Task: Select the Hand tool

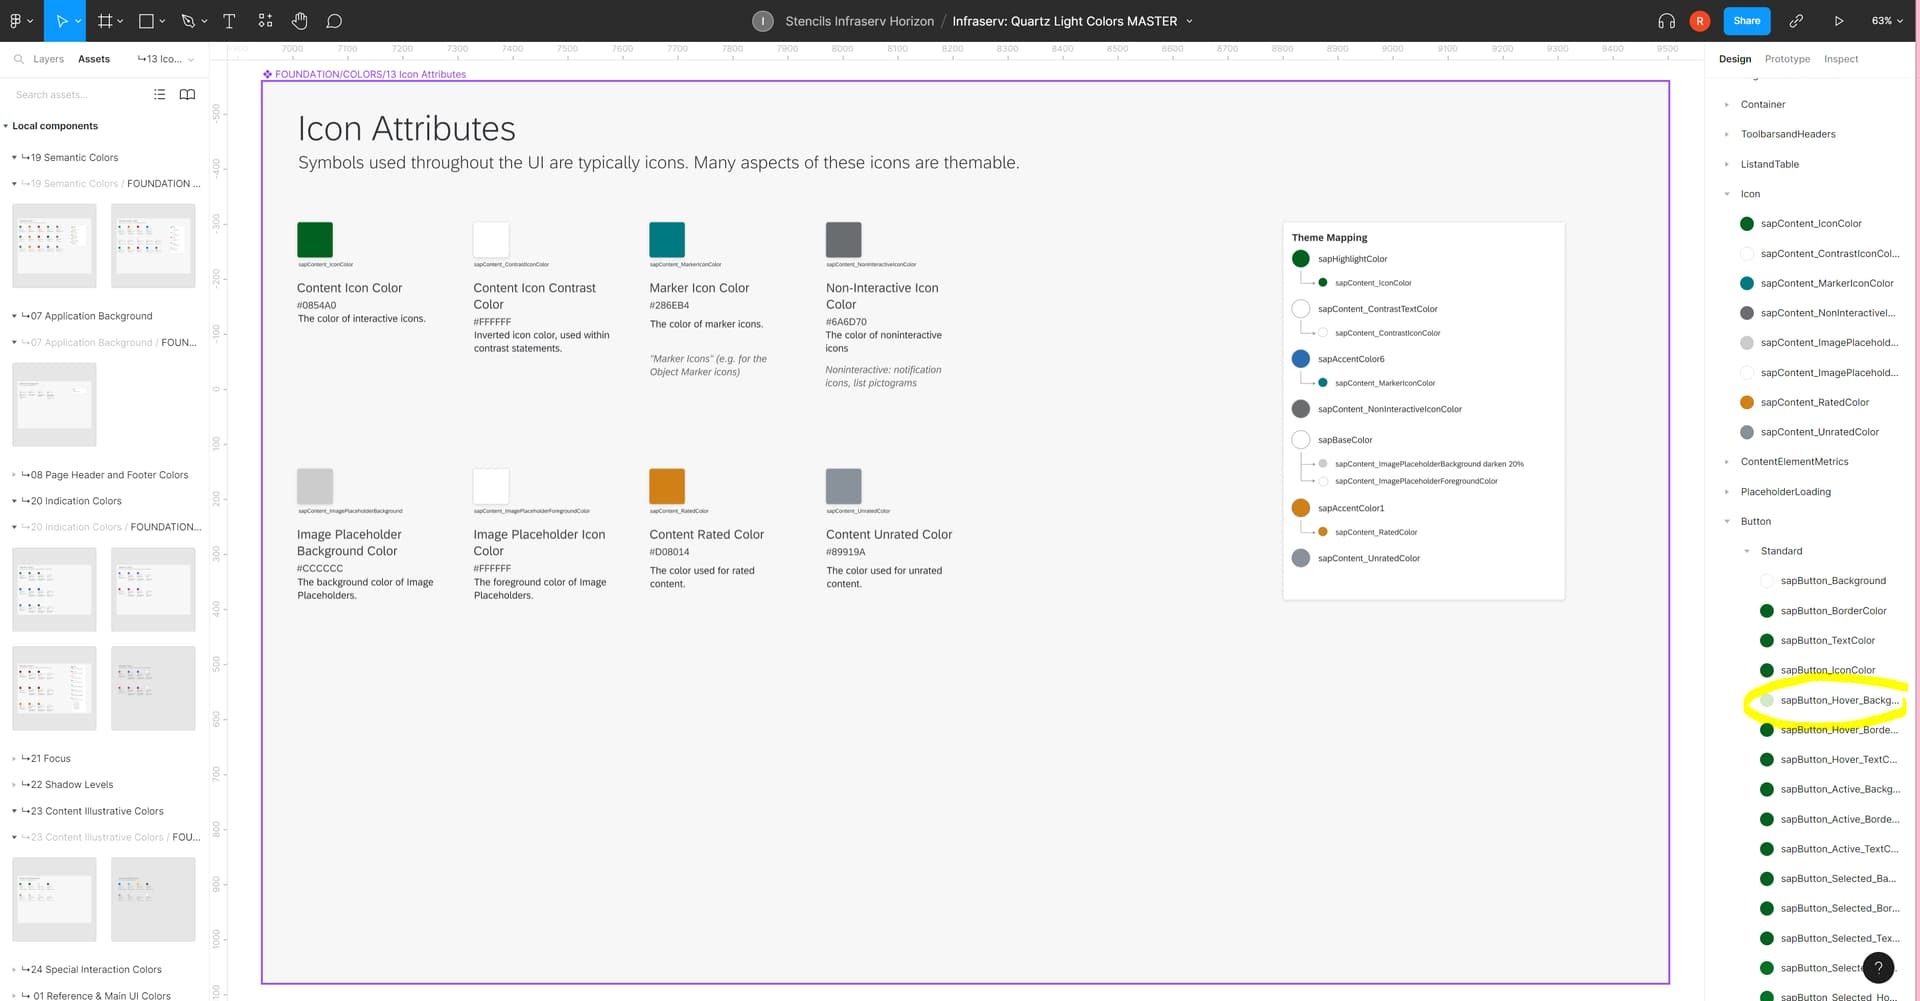Action: pos(299,21)
